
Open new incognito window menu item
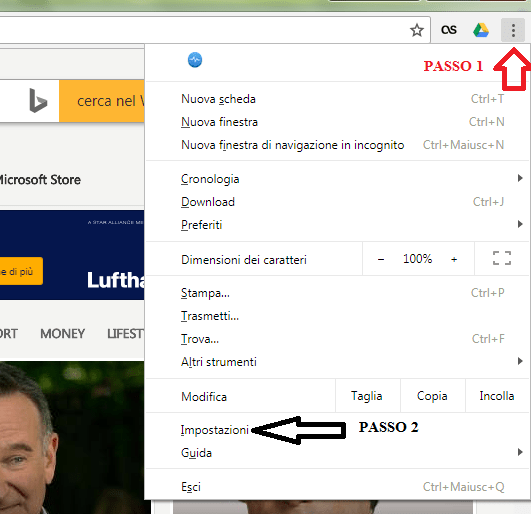[337, 145]
